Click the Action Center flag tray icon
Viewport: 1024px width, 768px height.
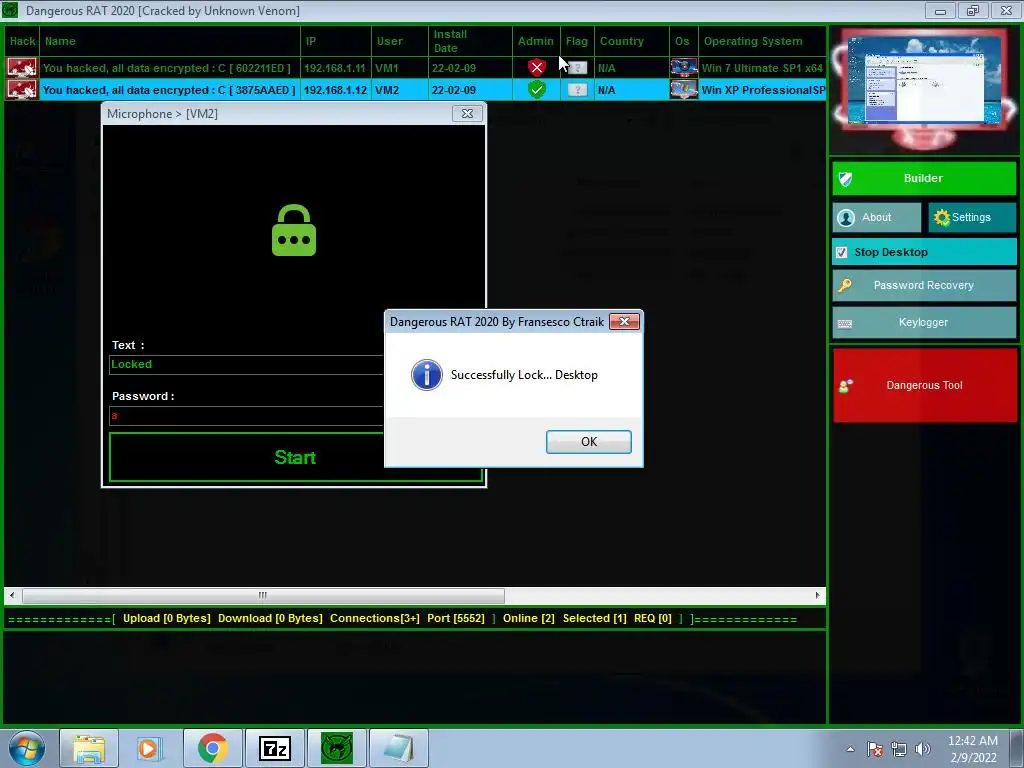point(875,749)
